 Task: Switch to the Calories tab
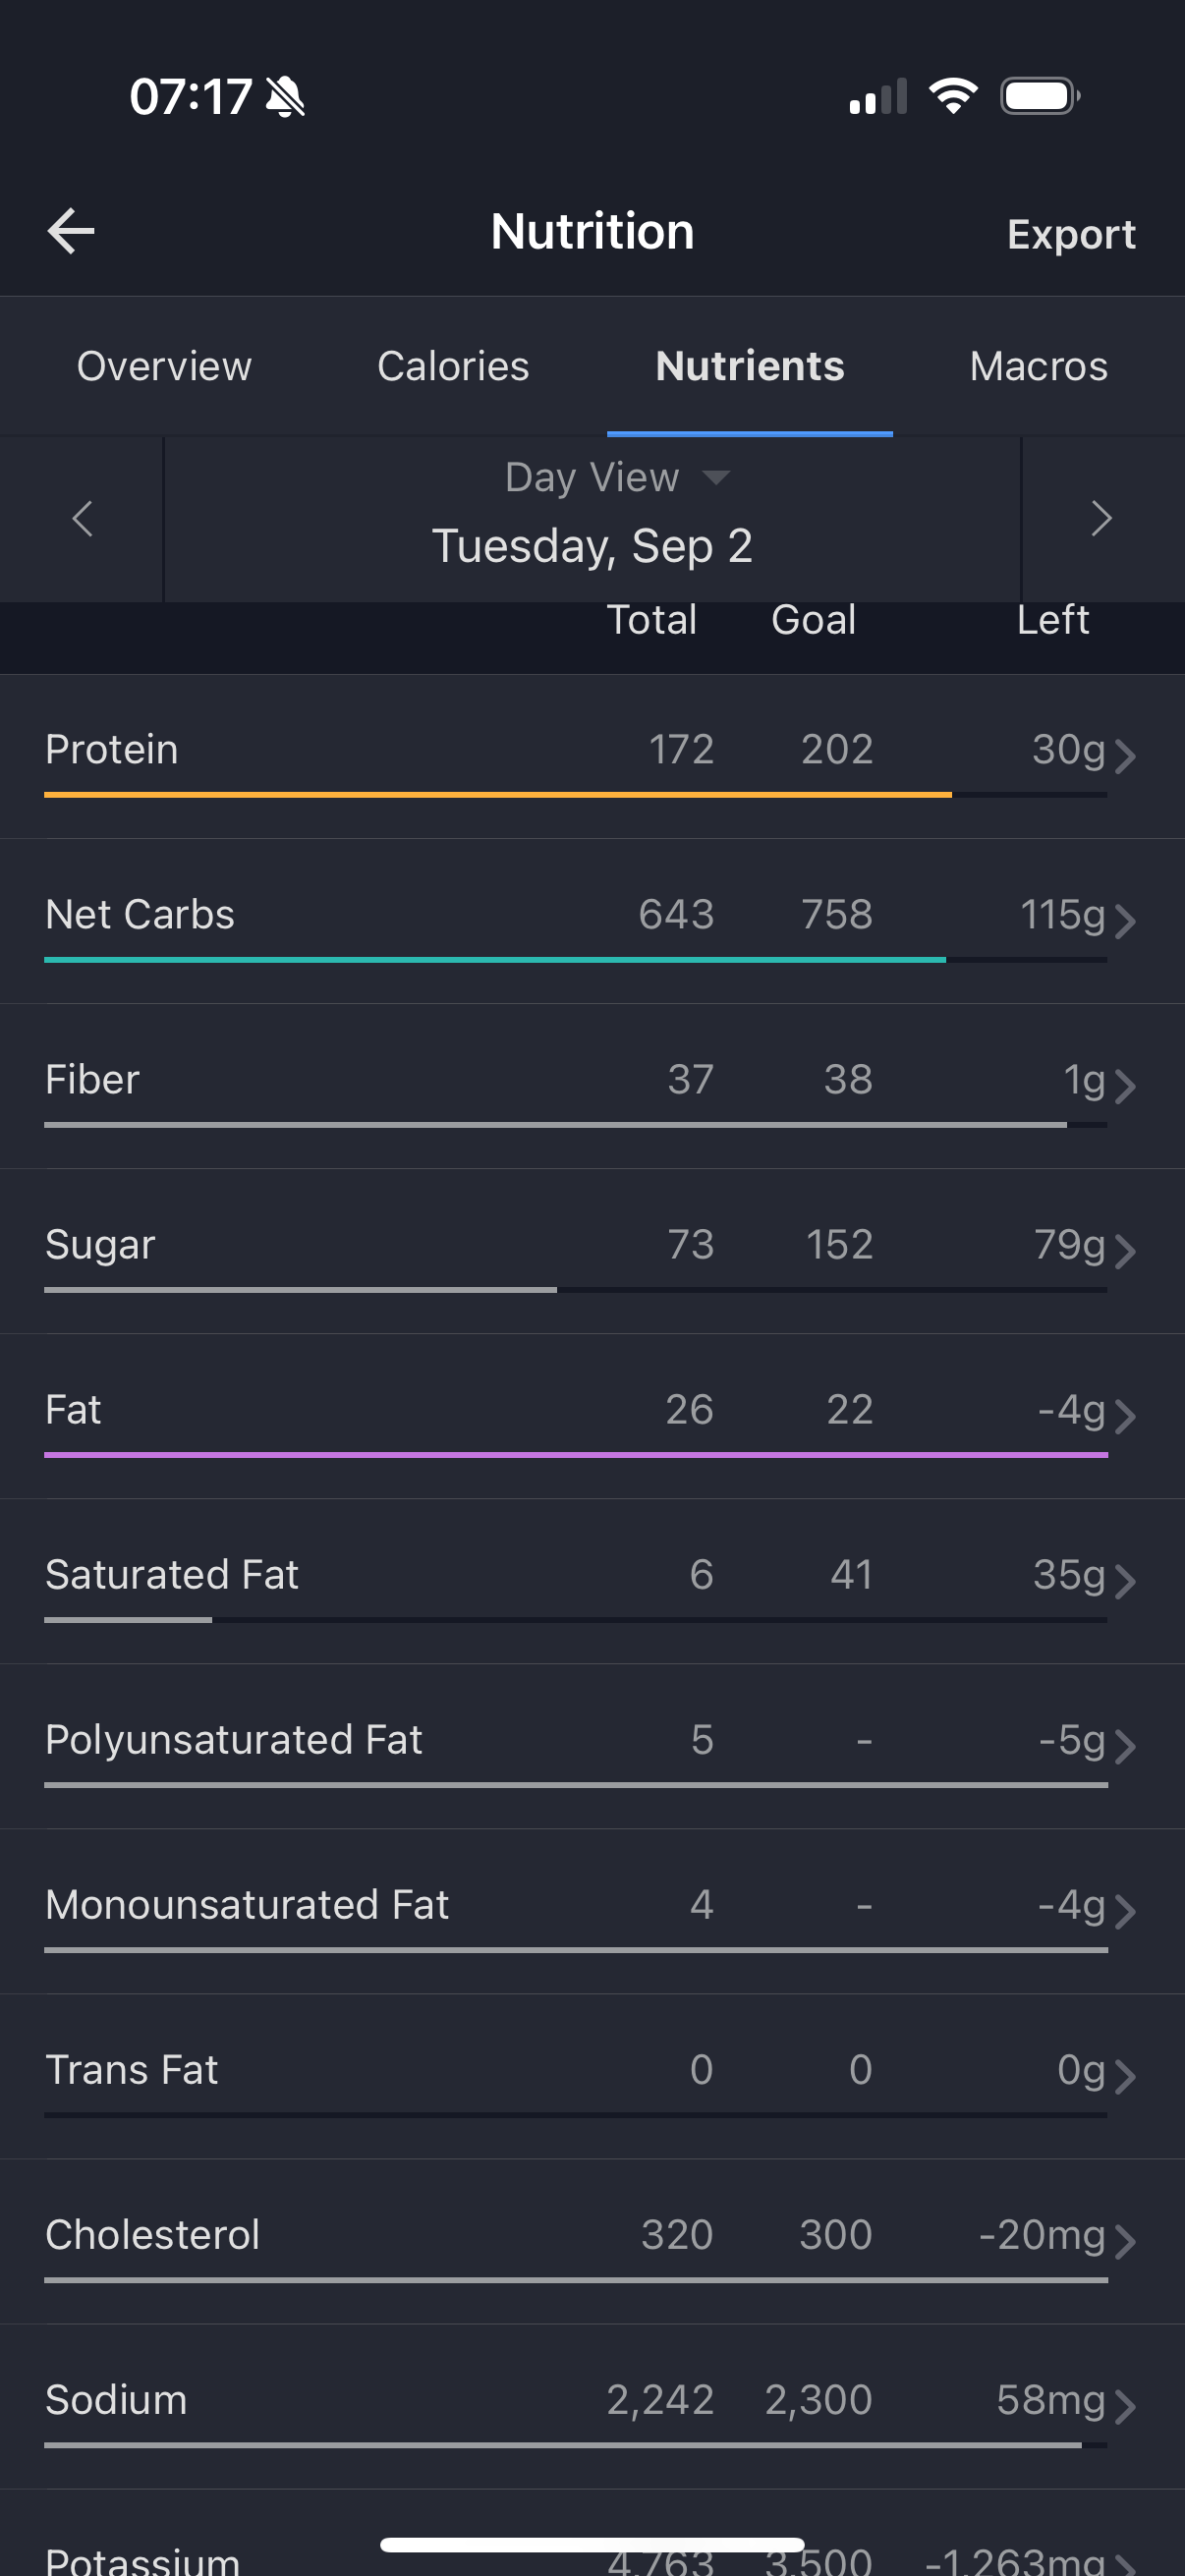coord(453,366)
